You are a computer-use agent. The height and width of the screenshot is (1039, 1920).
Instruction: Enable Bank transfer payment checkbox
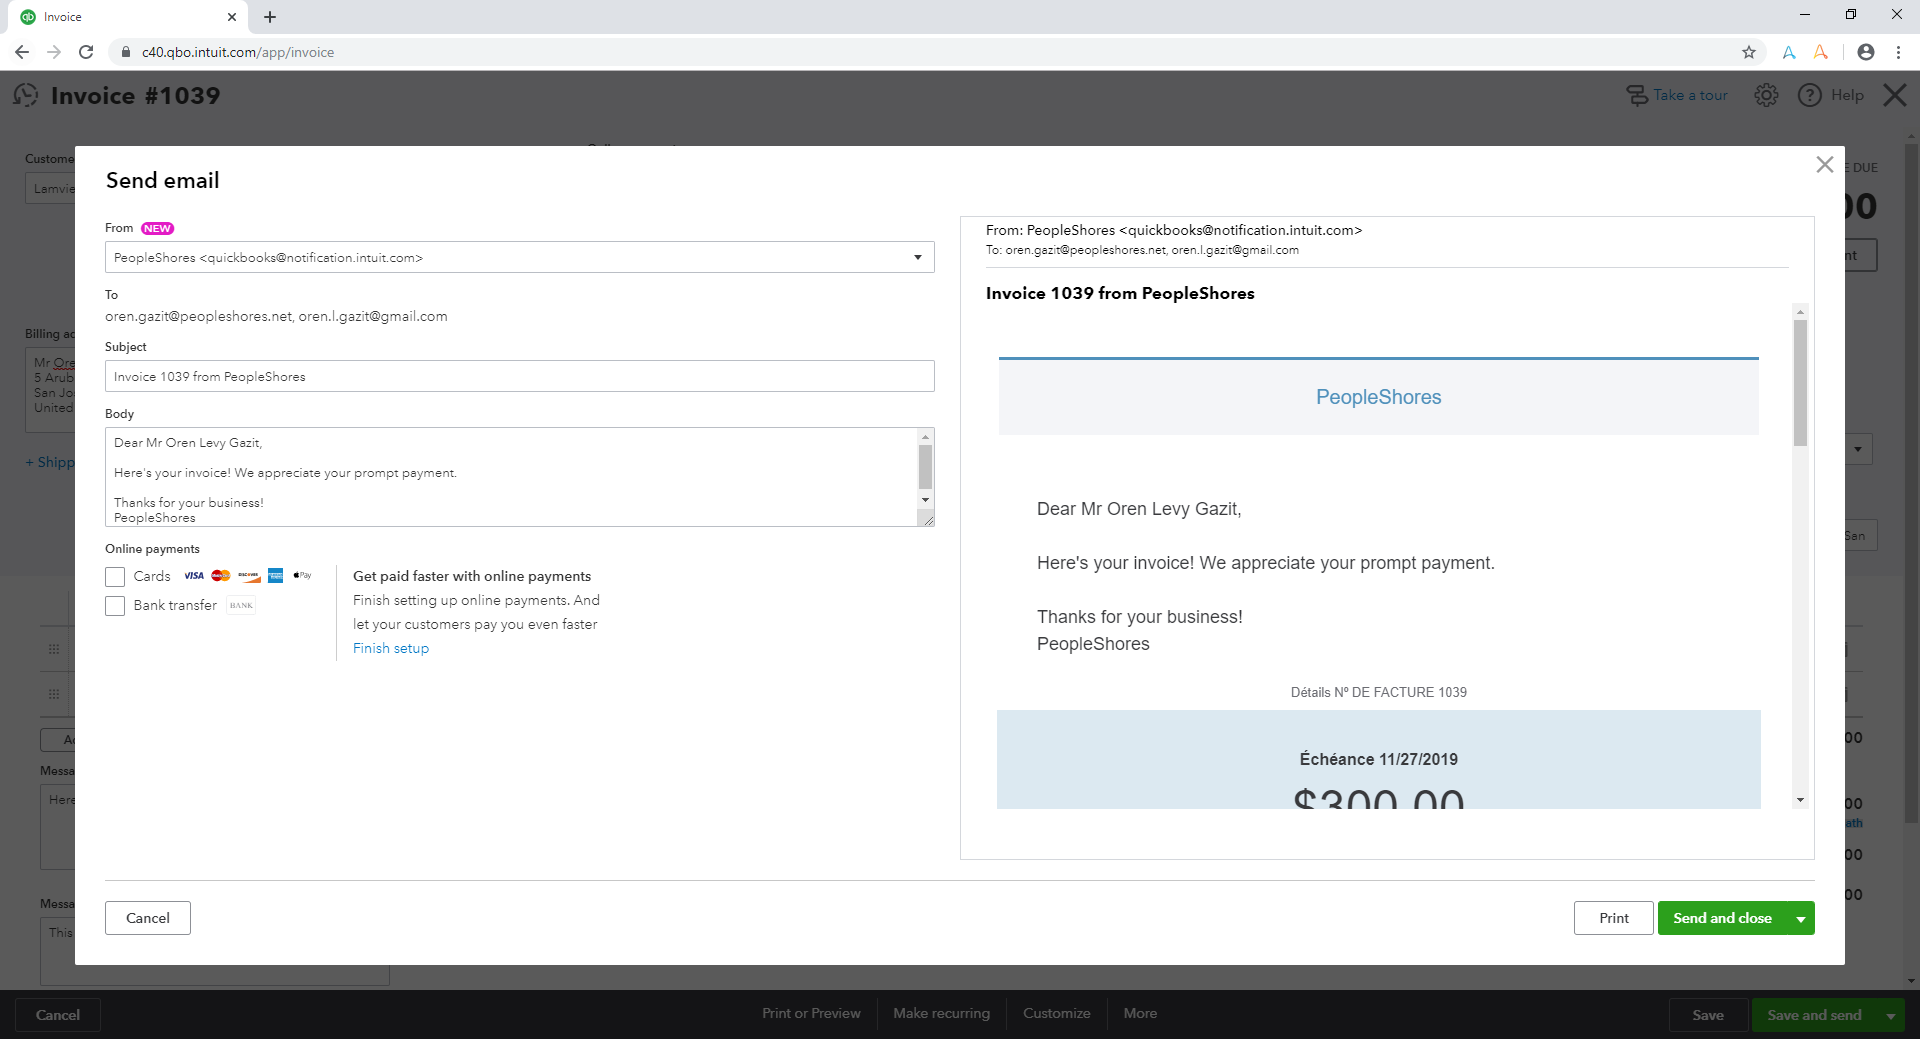[115, 606]
